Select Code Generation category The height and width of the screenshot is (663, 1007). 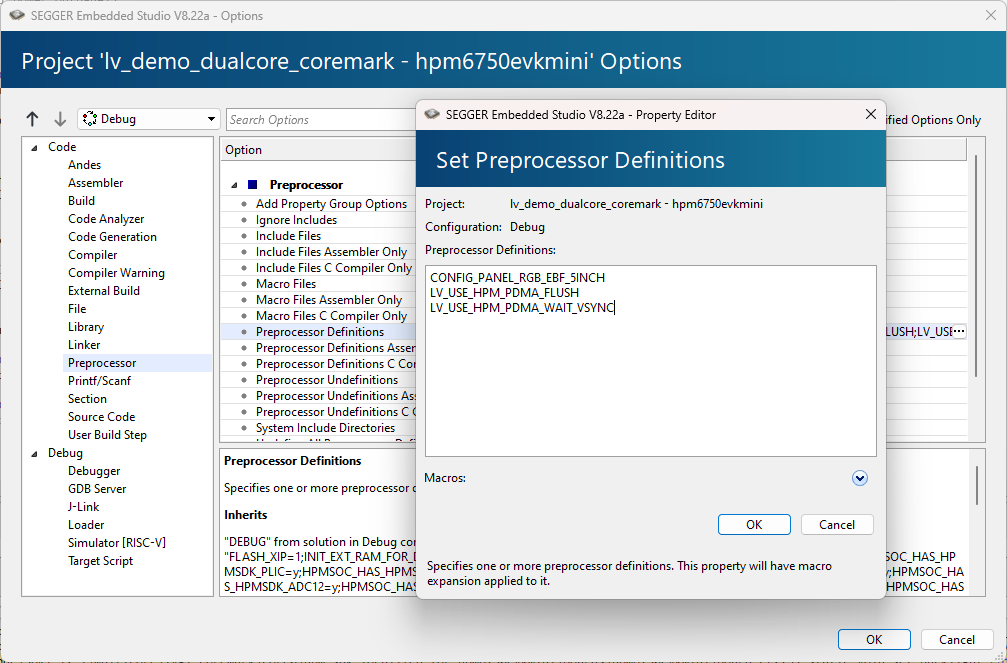pos(112,237)
